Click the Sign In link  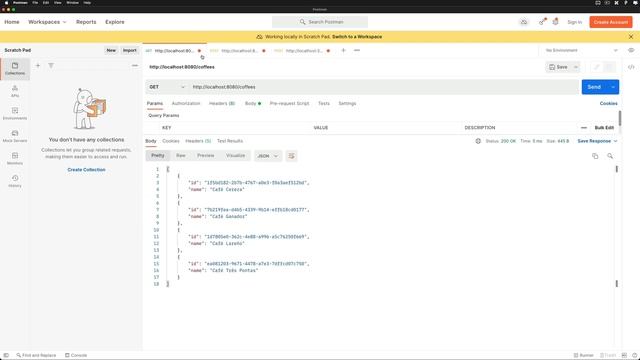pos(575,22)
